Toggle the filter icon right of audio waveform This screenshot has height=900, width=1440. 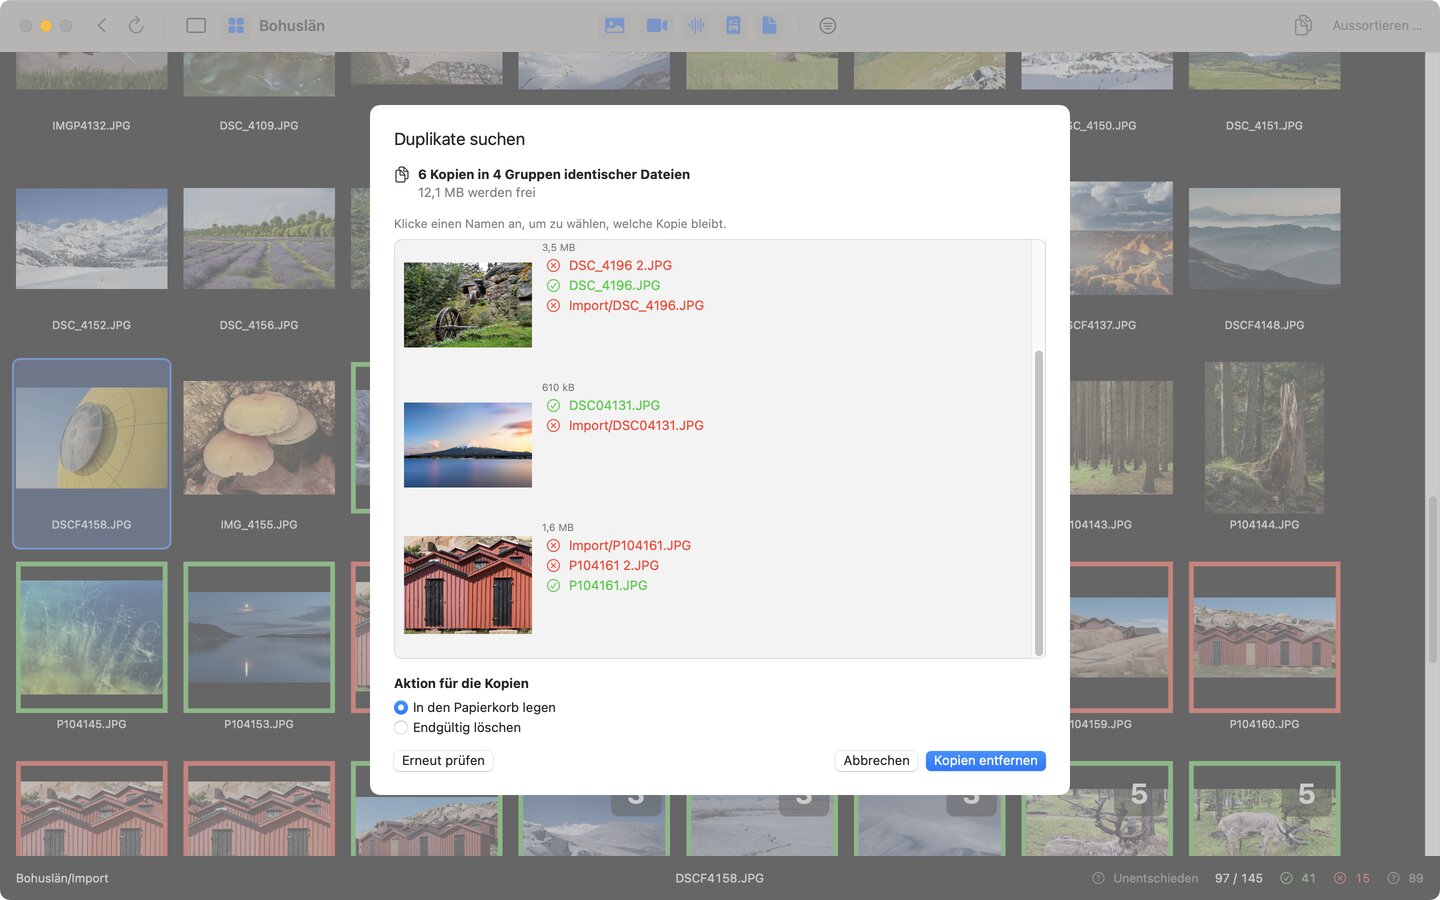[733, 26]
